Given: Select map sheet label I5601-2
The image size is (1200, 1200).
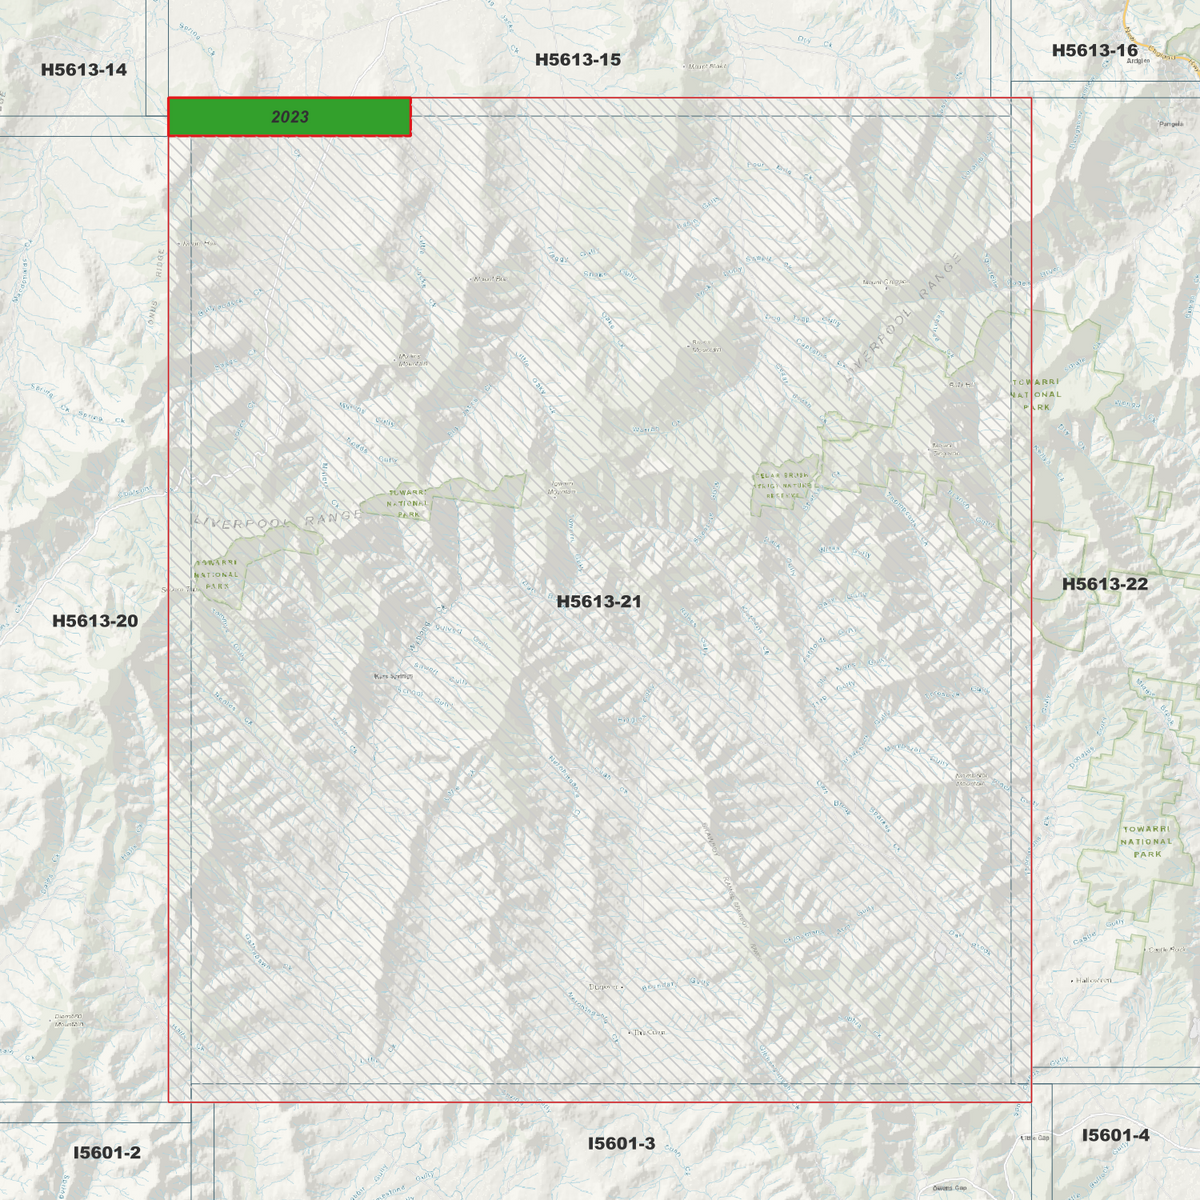Looking at the screenshot, I should click(107, 1152).
